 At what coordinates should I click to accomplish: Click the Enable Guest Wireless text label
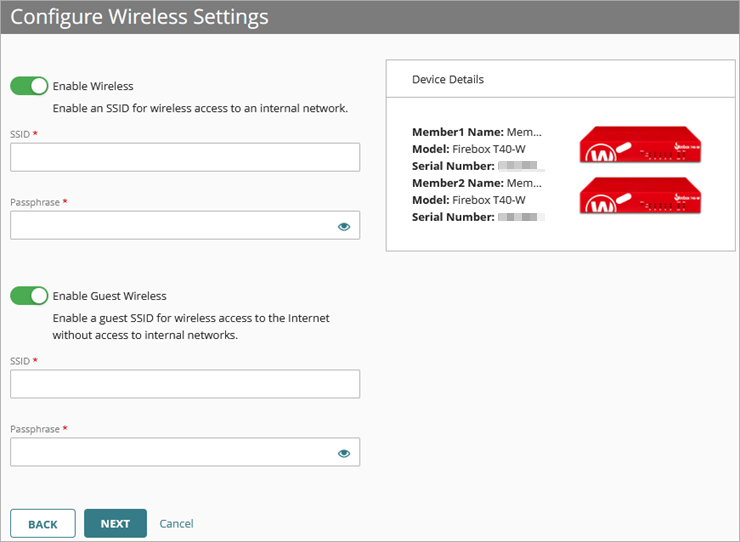[x=109, y=296]
